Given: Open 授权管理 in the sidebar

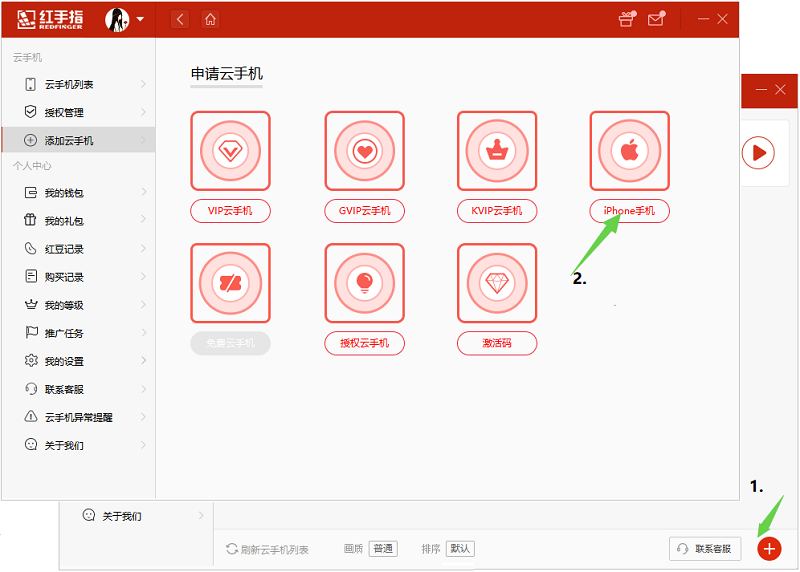Looking at the screenshot, I should 79,112.
